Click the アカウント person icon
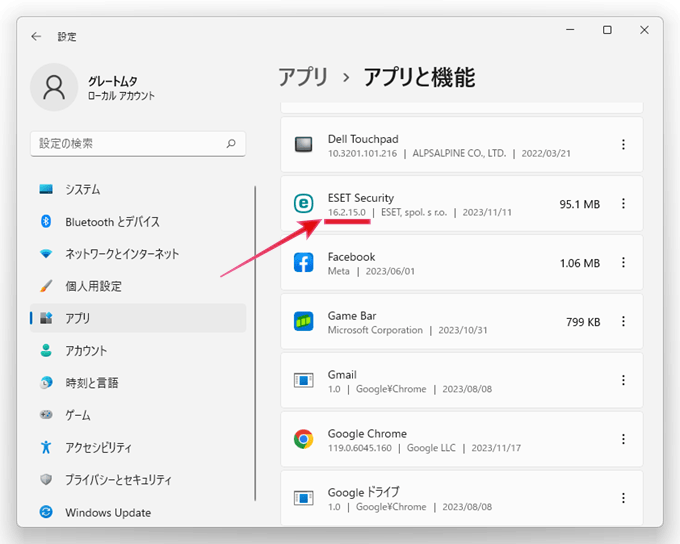 [46, 350]
